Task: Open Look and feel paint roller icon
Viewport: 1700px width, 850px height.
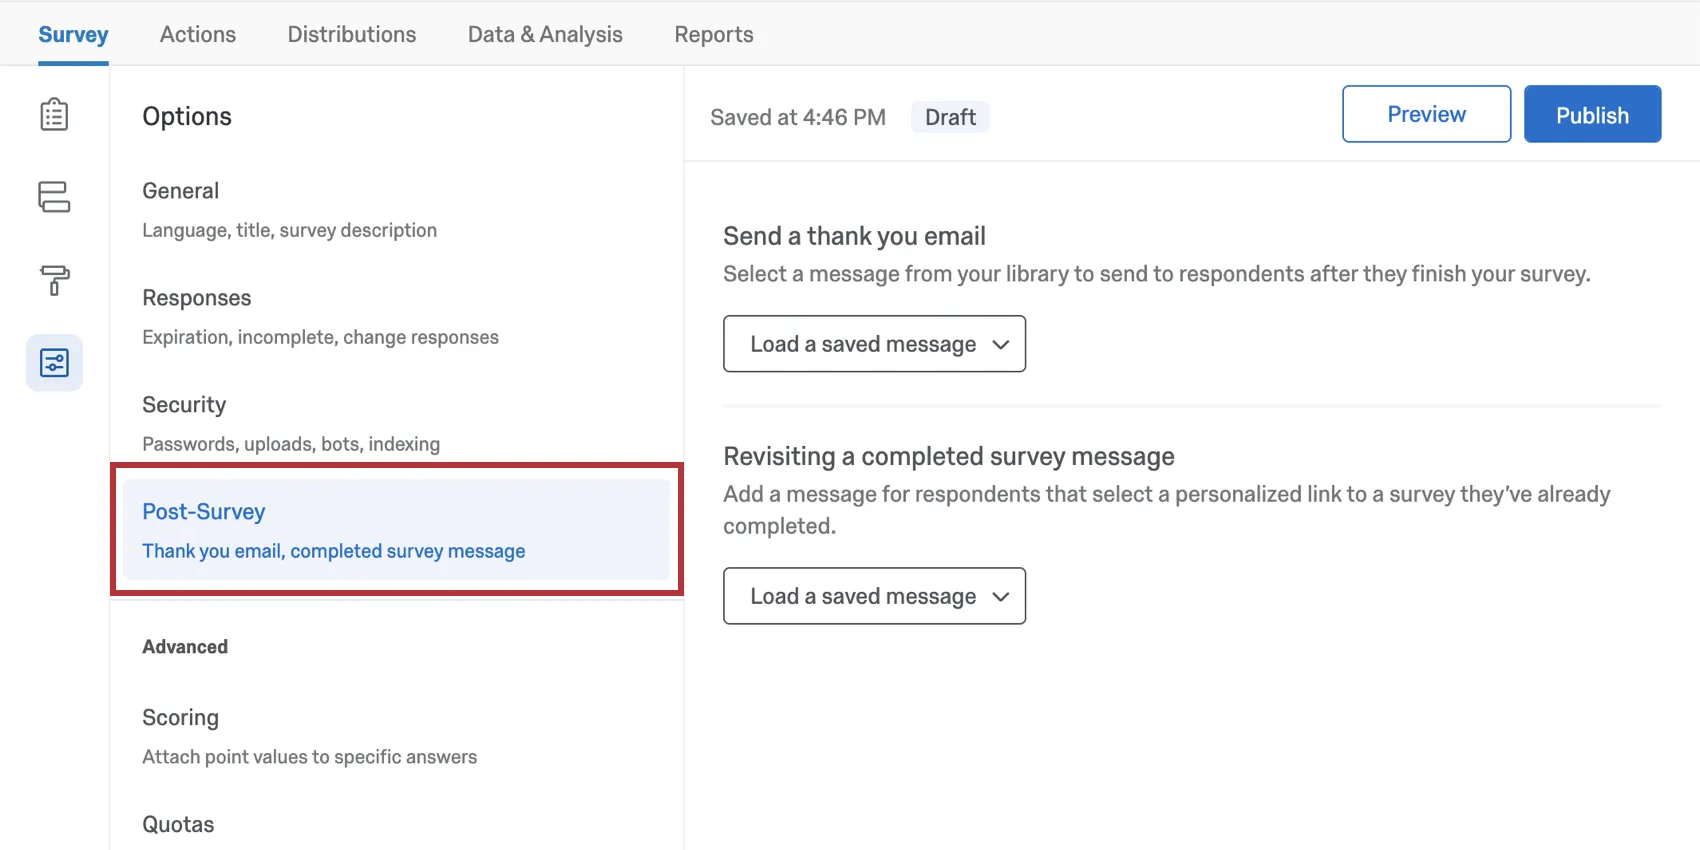Action: tap(54, 280)
